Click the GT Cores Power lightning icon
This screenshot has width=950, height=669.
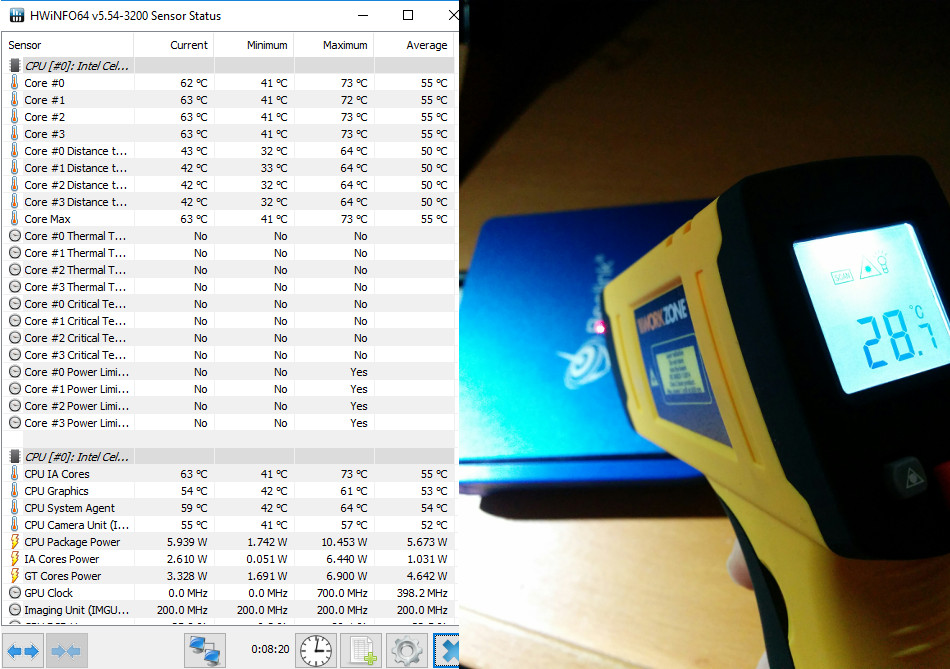coord(15,576)
